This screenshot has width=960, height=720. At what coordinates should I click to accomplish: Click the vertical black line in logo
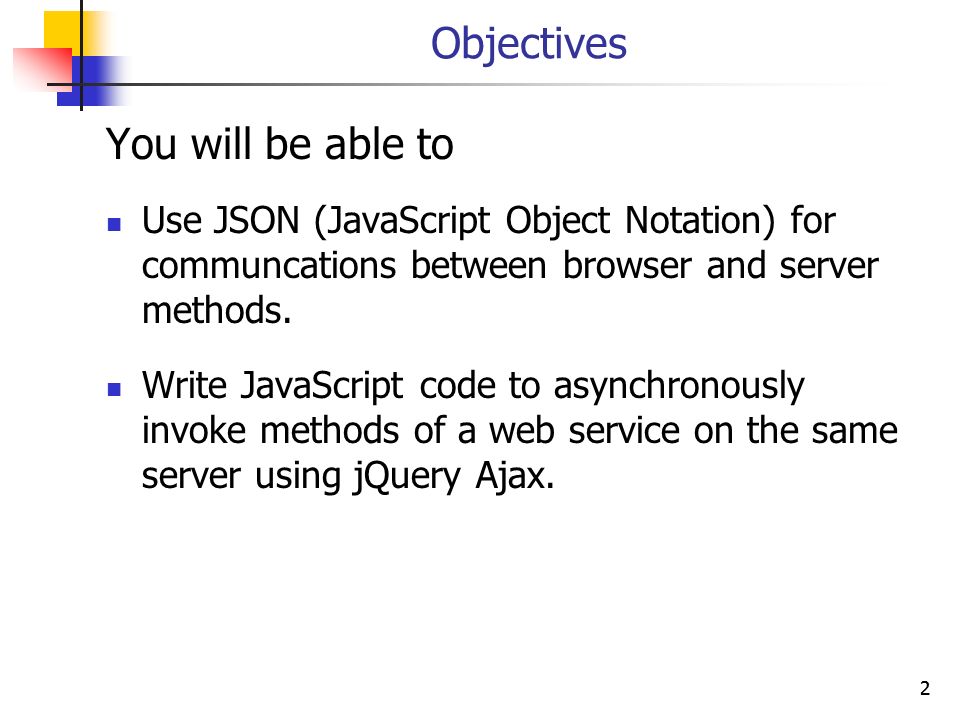pyautogui.click(x=81, y=55)
